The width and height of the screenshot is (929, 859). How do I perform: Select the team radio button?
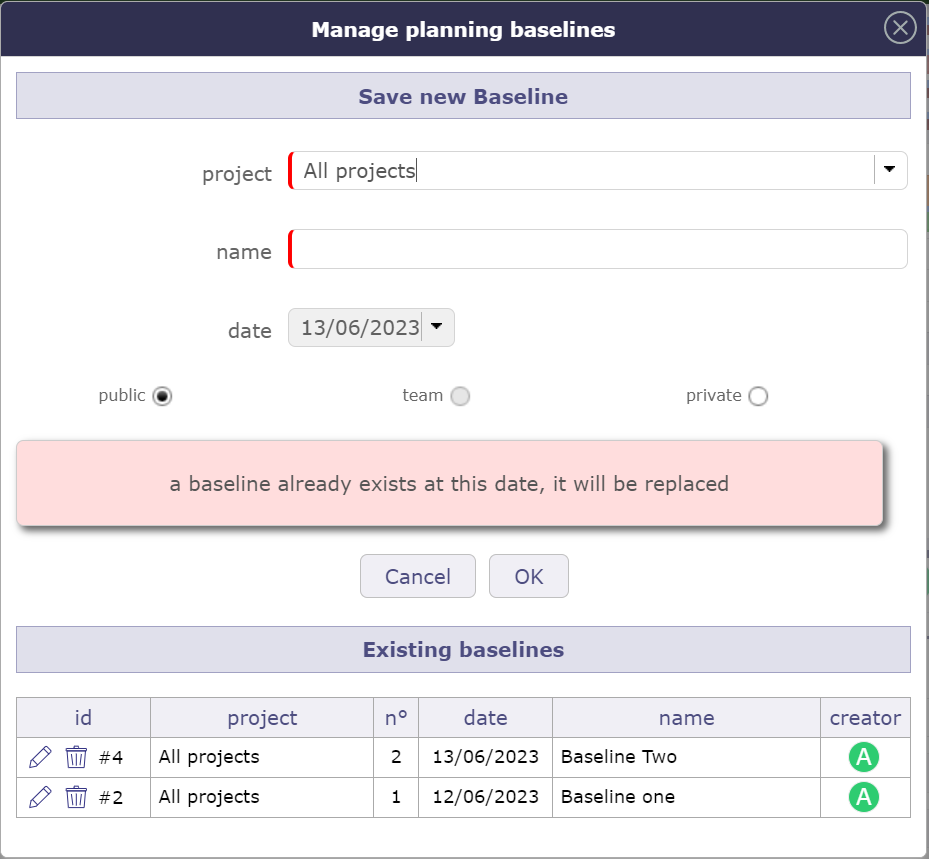[460, 396]
